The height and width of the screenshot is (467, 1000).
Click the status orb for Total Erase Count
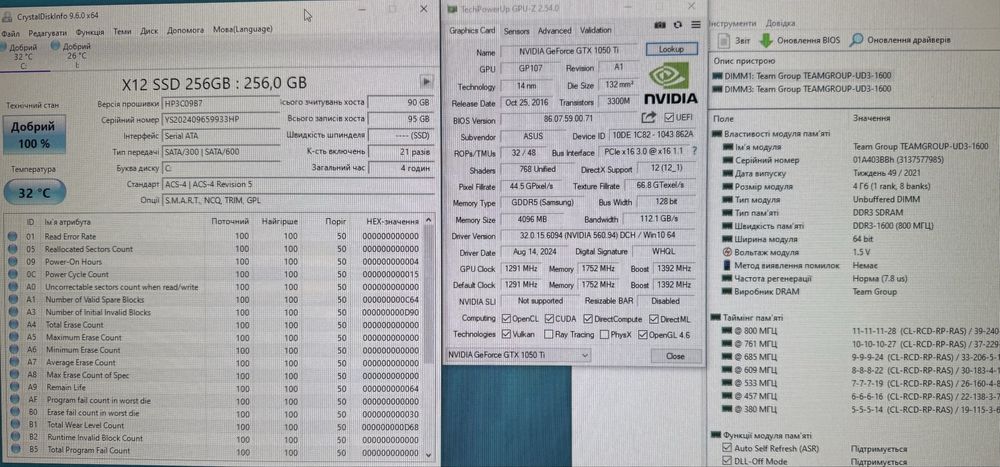pyautogui.click(x=13, y=325)
